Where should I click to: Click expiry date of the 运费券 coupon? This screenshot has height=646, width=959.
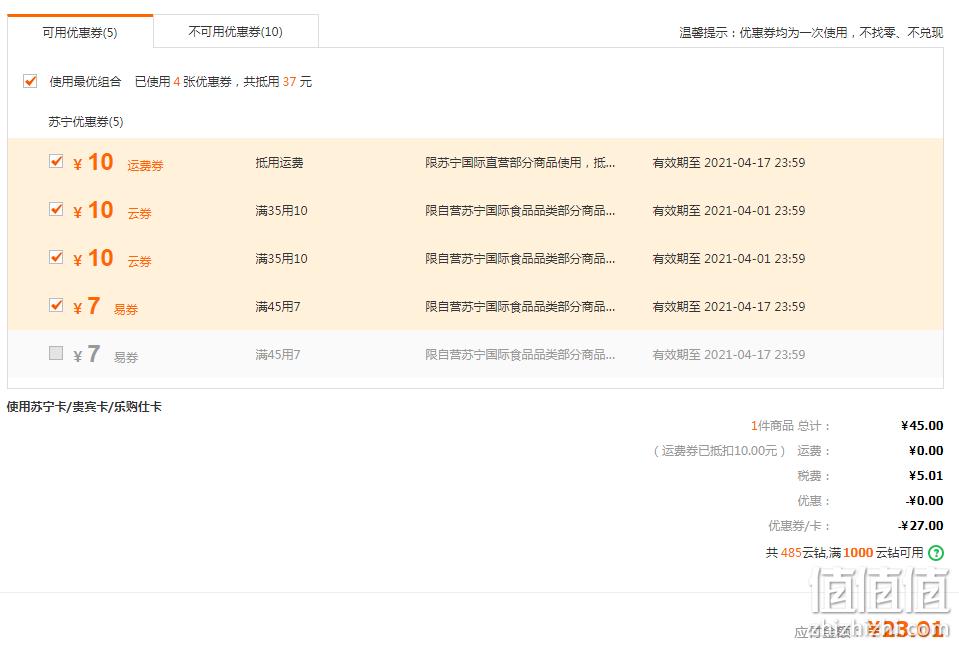(x=728, y=163)
